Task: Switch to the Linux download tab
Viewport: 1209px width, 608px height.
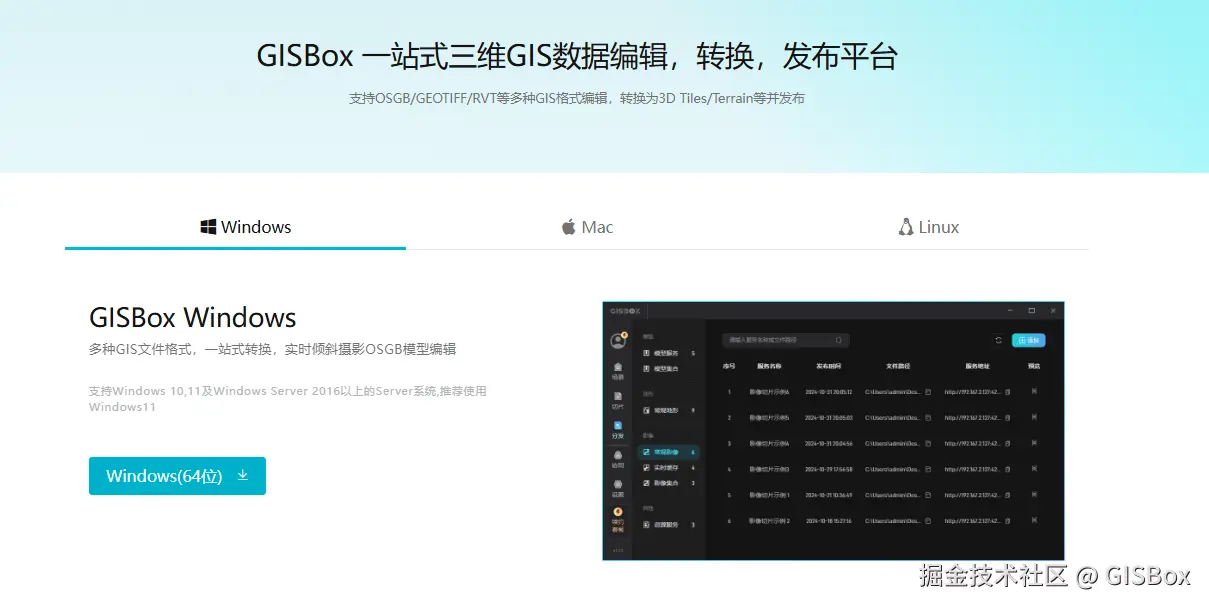Action: coord(928,227)
